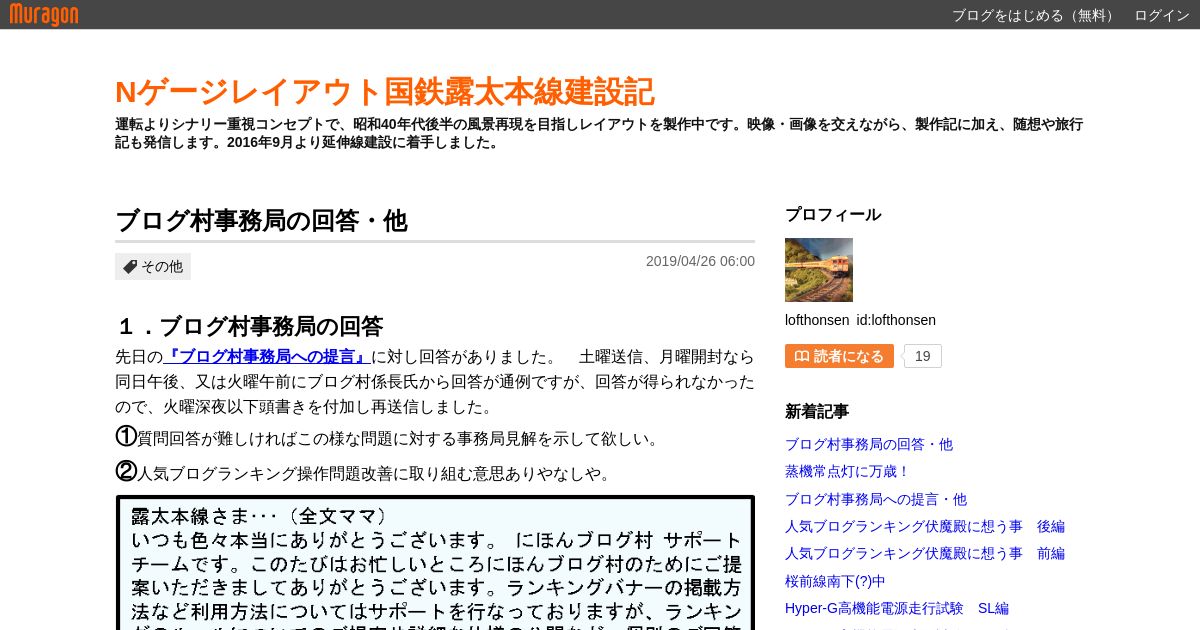The image size is (1200, 630).
Task: Open blog title Nゲージレイアウト国鉄露太本線建設記
Action: tap(385, 92)
